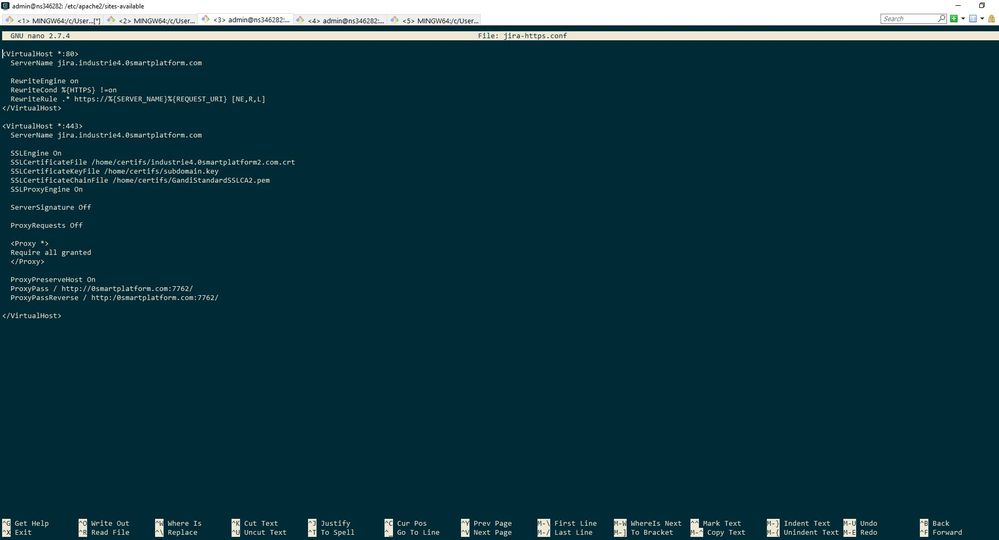Focus the Search input field
Viewport: 999px width, 540px height.
coord(909,18)
